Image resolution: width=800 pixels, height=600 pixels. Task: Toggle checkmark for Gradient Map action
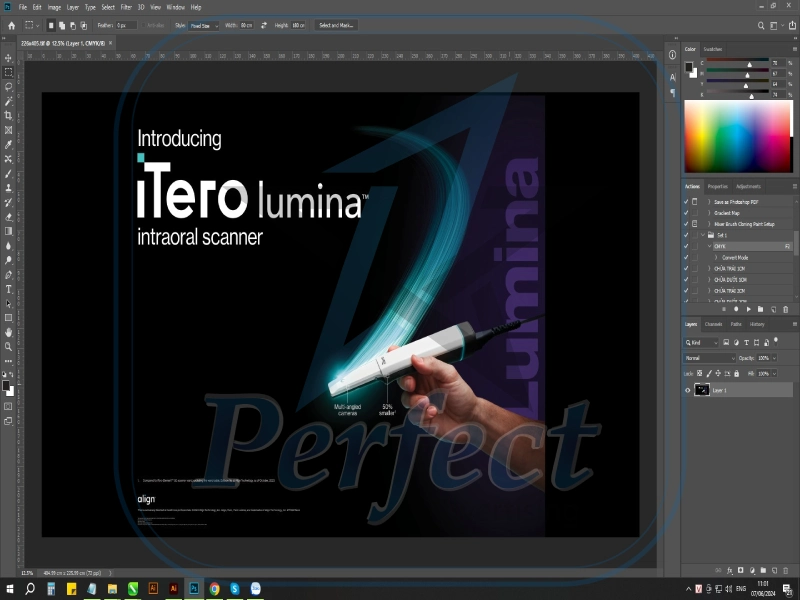686,213
